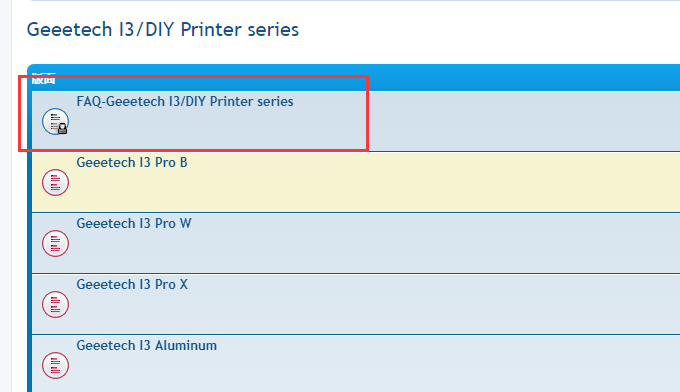Click the 版面 column header label
The height and width of the screenshot is (392, 680).
point(43,78)
